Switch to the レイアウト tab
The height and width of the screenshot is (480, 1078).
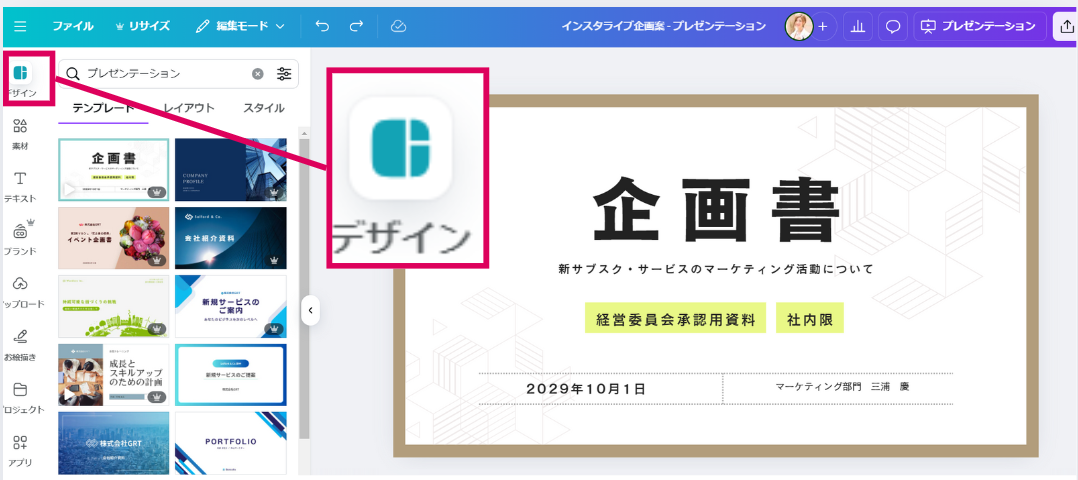click(x=188, y=108)
